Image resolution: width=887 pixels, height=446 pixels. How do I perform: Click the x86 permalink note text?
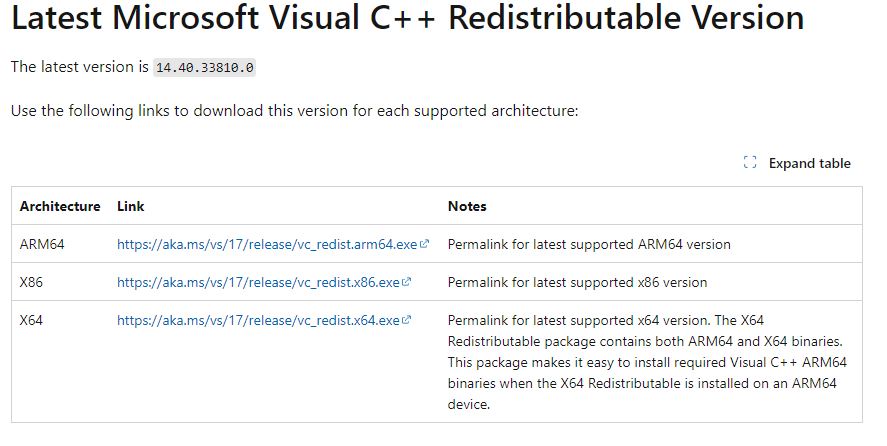click(578, 282)
